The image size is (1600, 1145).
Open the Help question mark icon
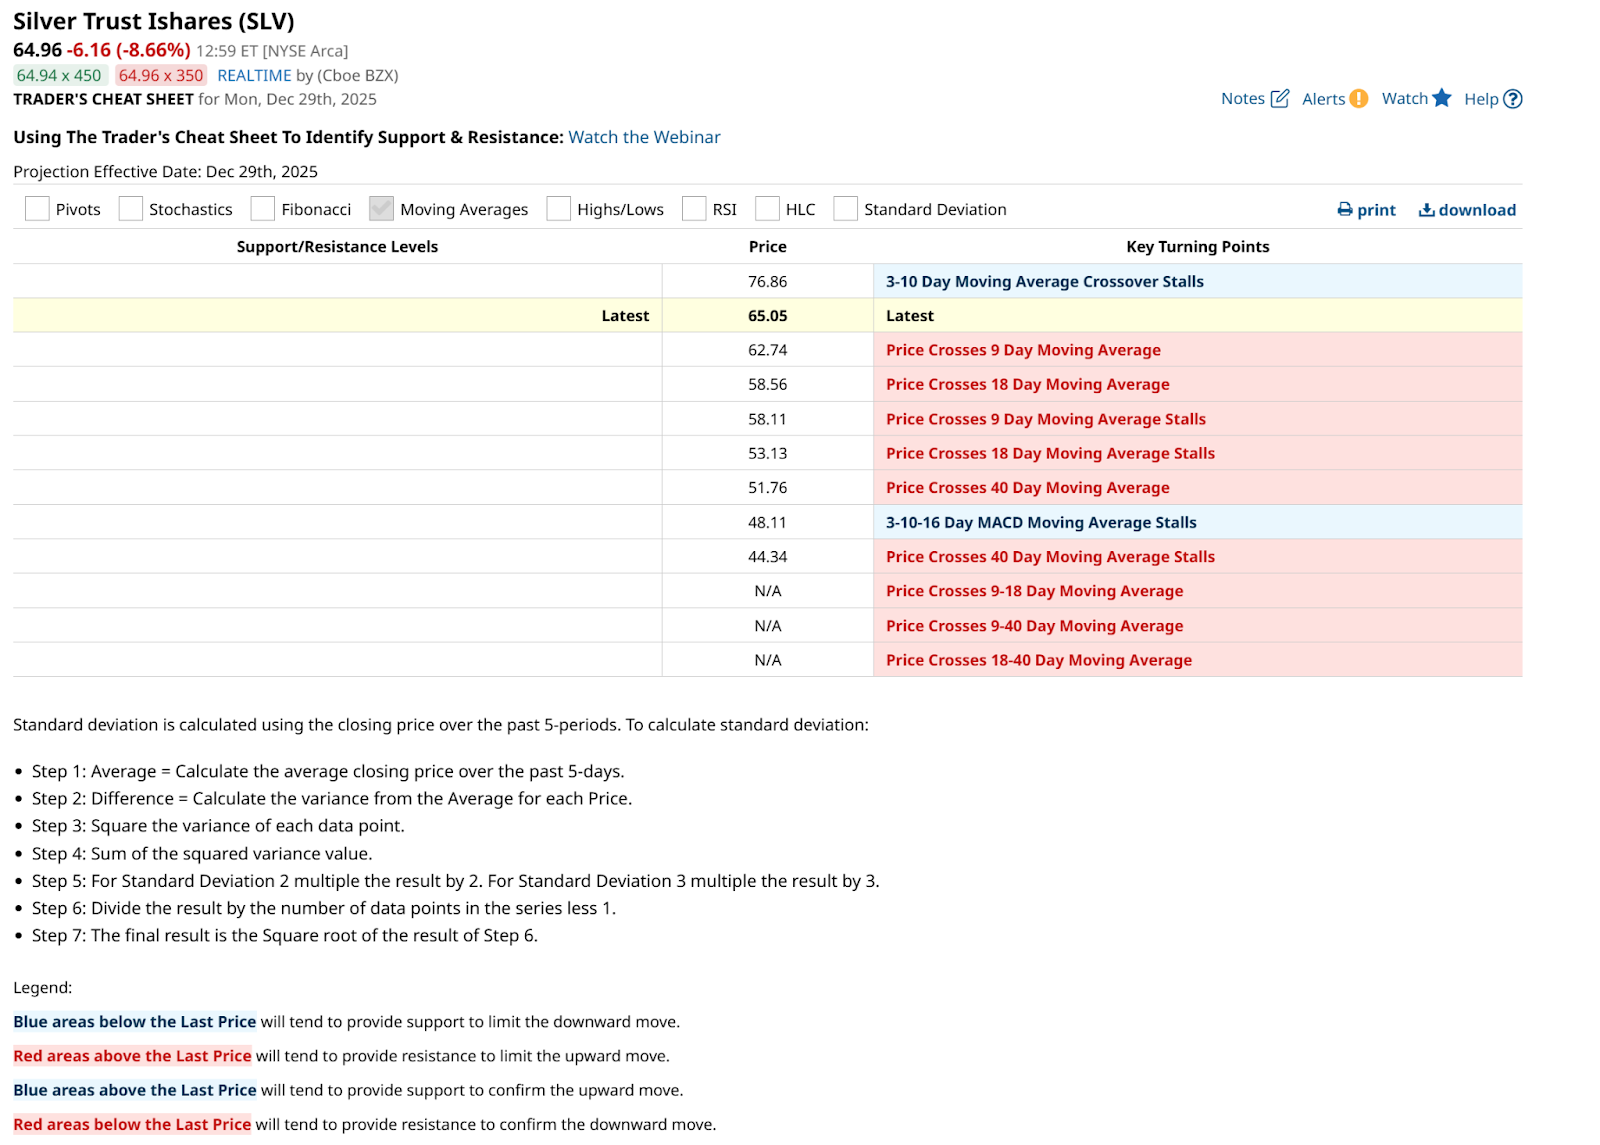point(1513,99)
